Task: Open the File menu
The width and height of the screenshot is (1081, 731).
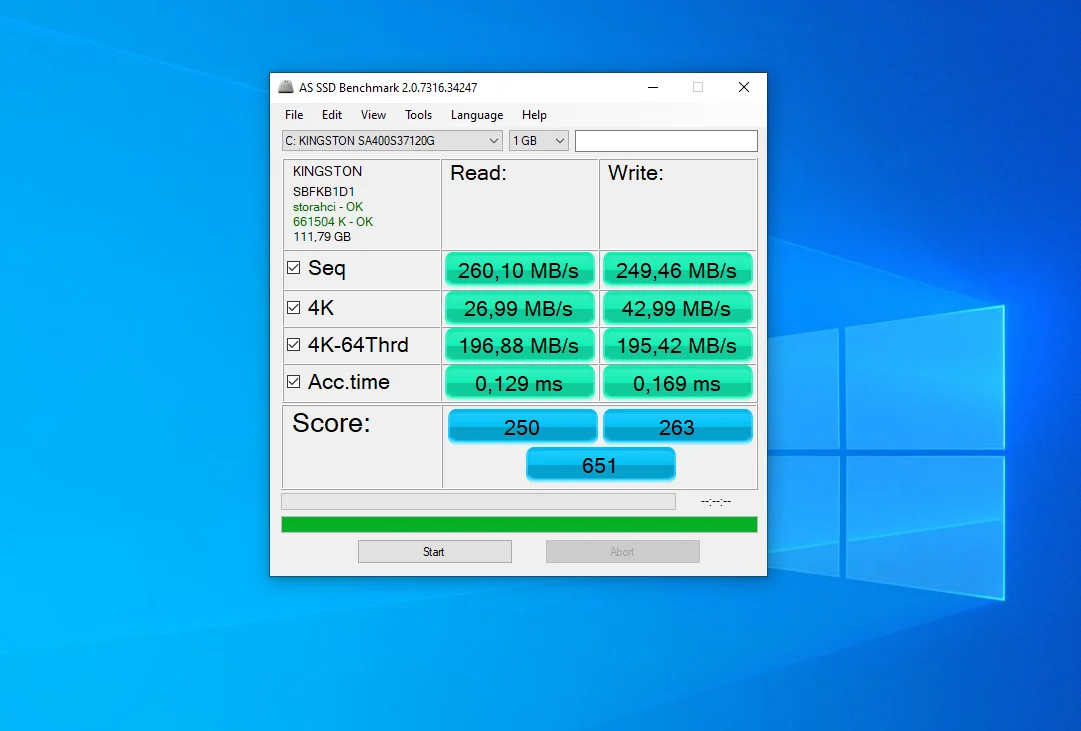Action: point(294,115)
